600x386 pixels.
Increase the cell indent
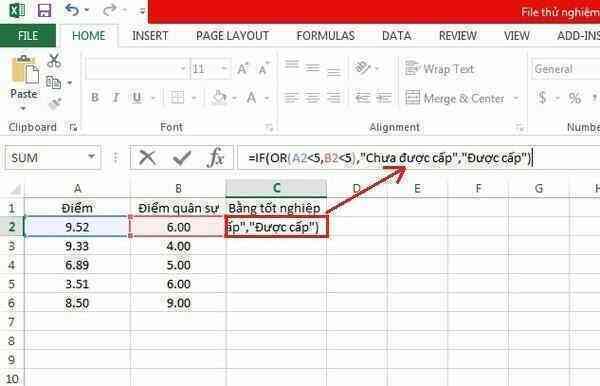pos(383,98)
